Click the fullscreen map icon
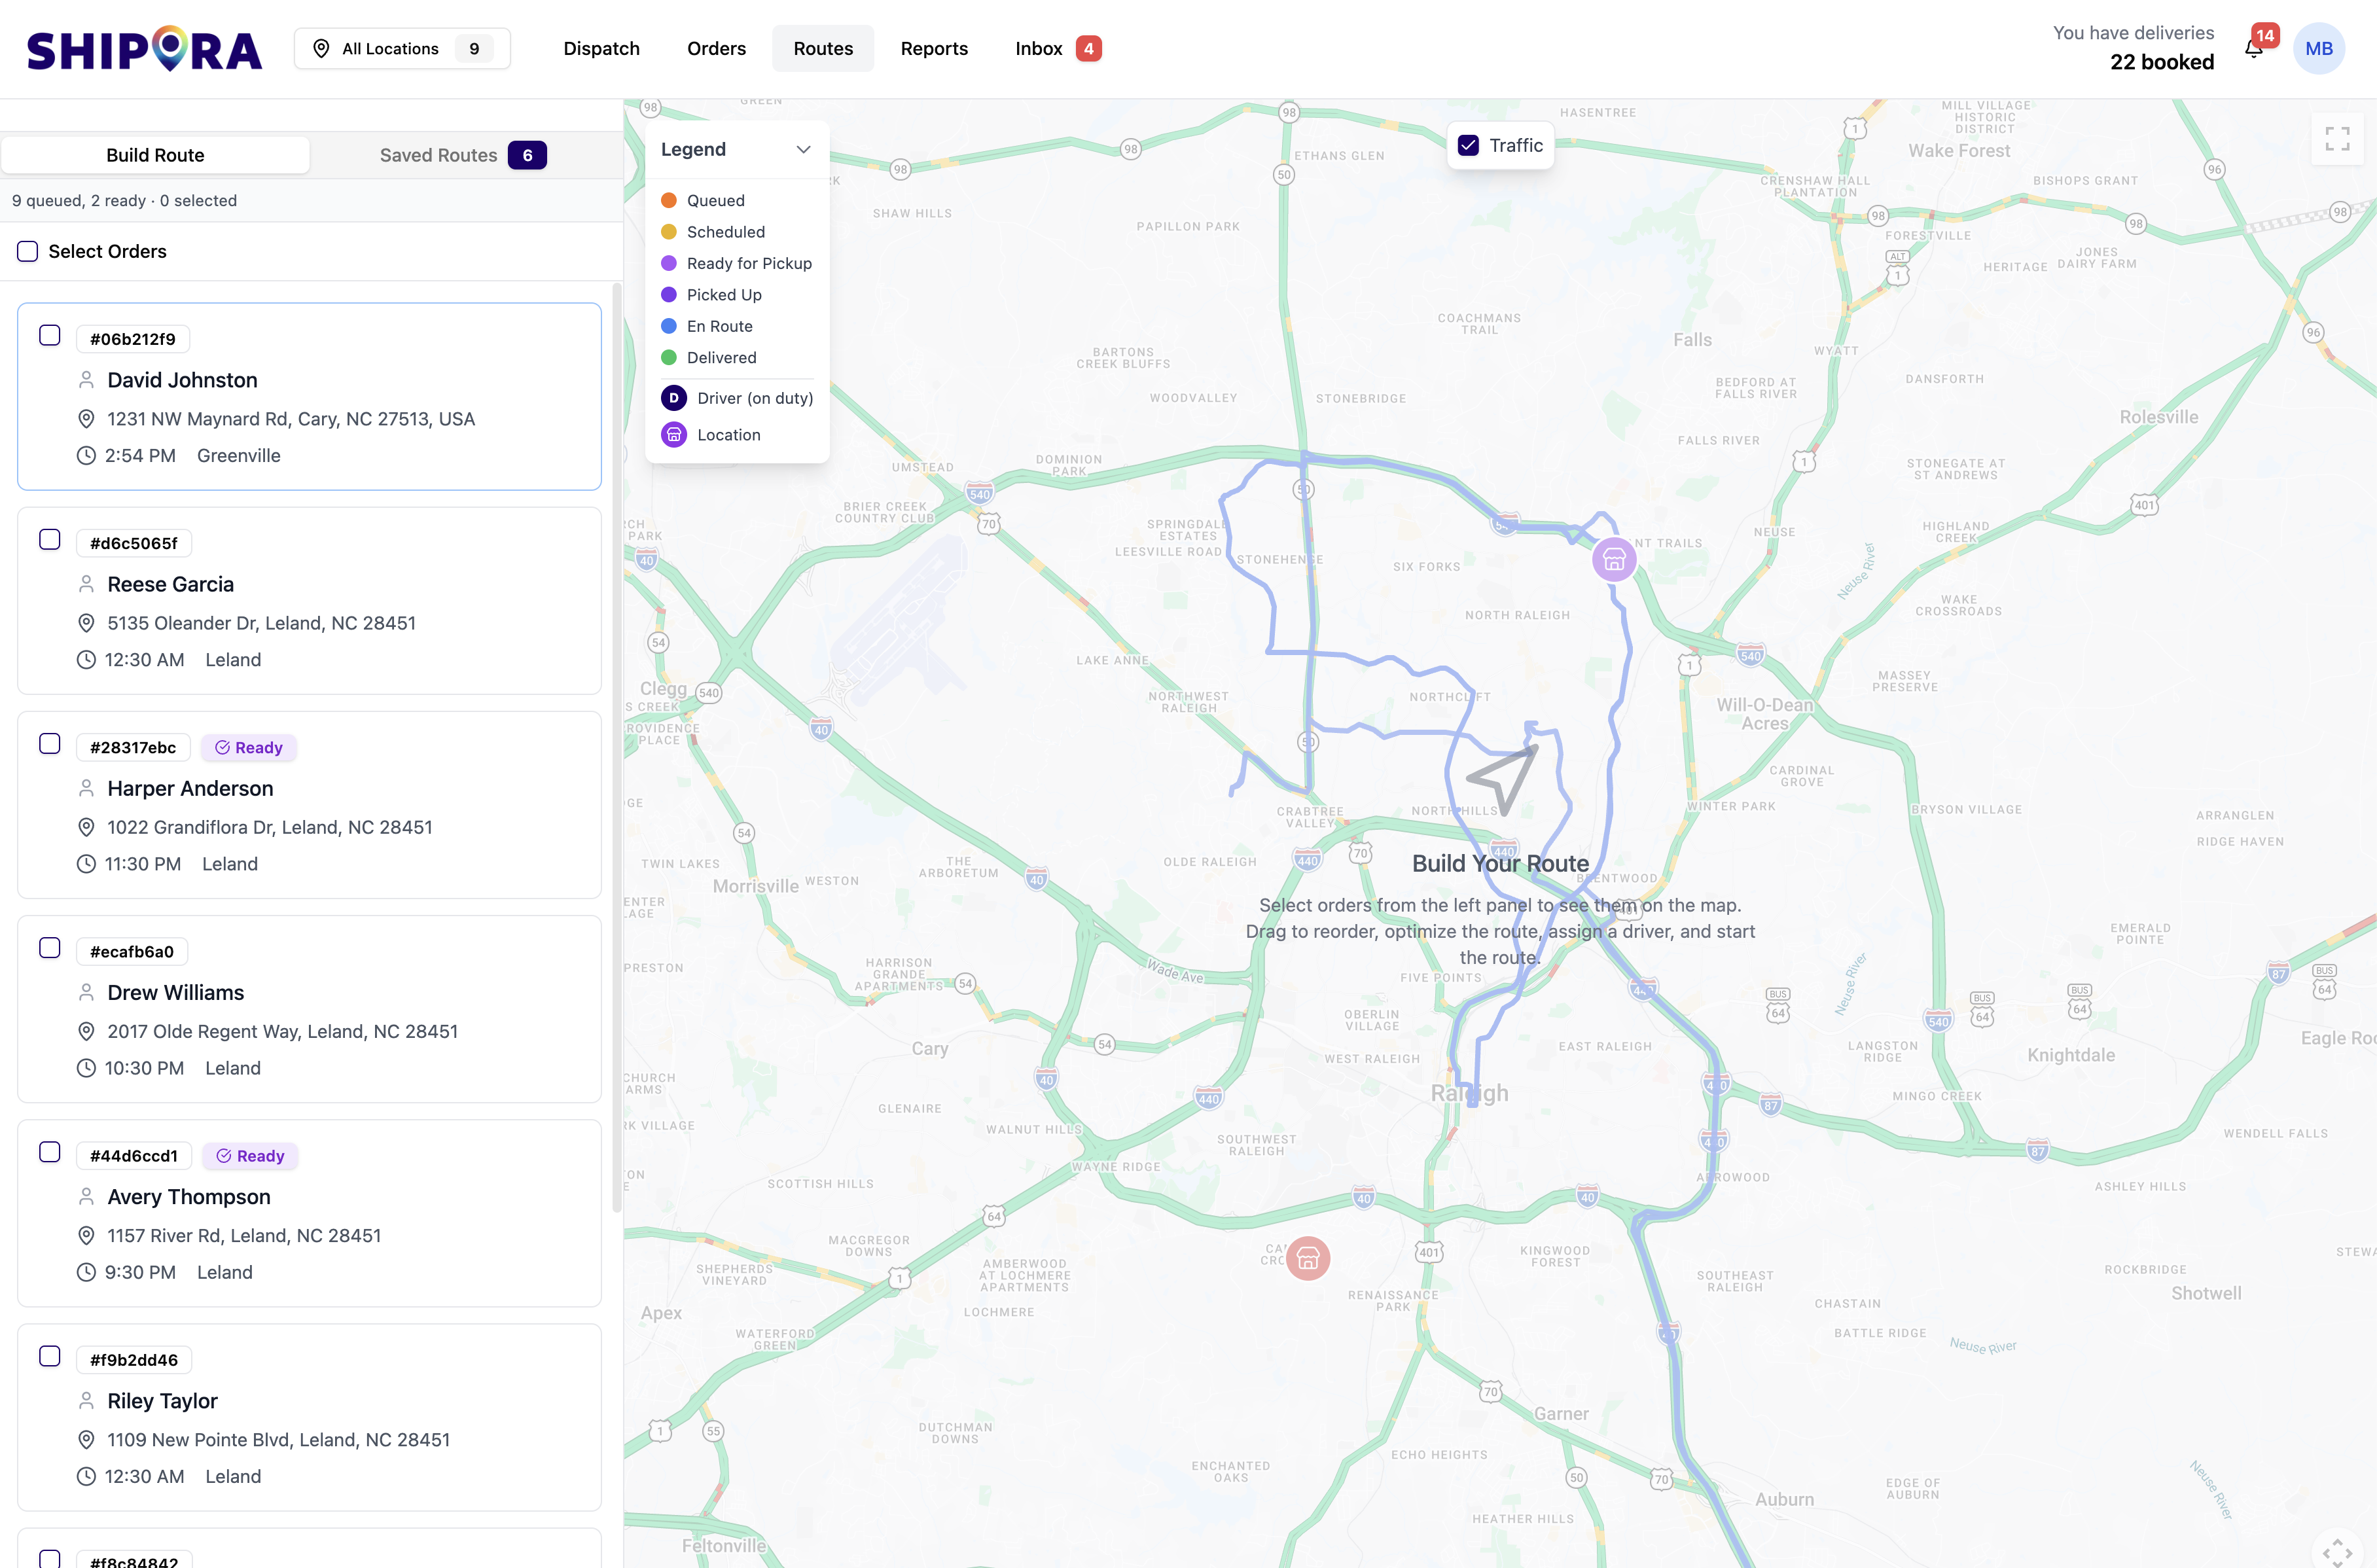Viewport: 2377px width, 1568px height. [2337, 139]
